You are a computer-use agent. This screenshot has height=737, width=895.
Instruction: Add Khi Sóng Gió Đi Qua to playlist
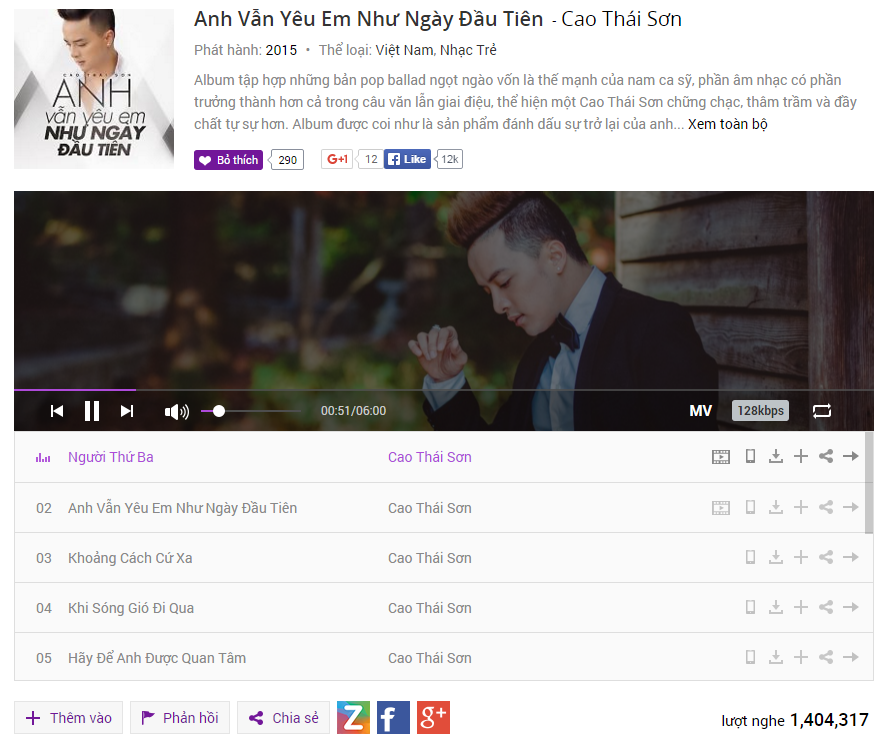click(801, 607)
